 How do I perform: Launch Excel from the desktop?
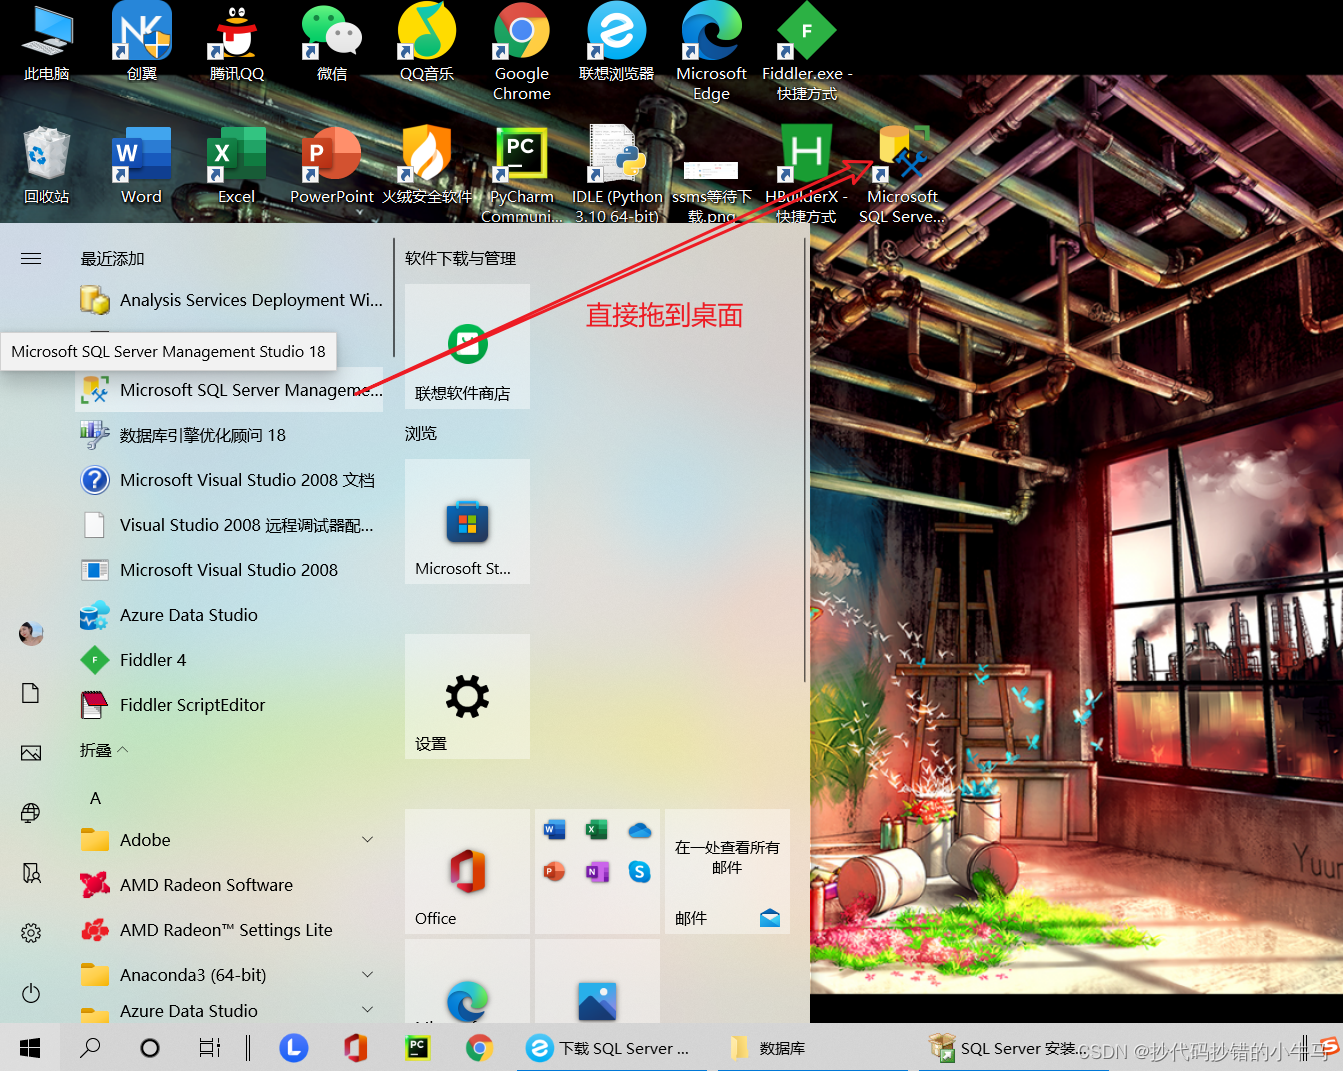(237, 167)
